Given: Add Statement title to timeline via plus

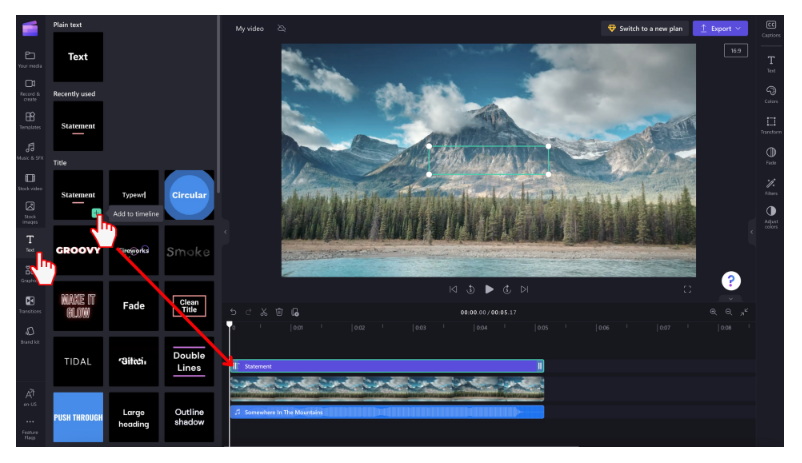Looking at the screenshot, I should [96, 213].
